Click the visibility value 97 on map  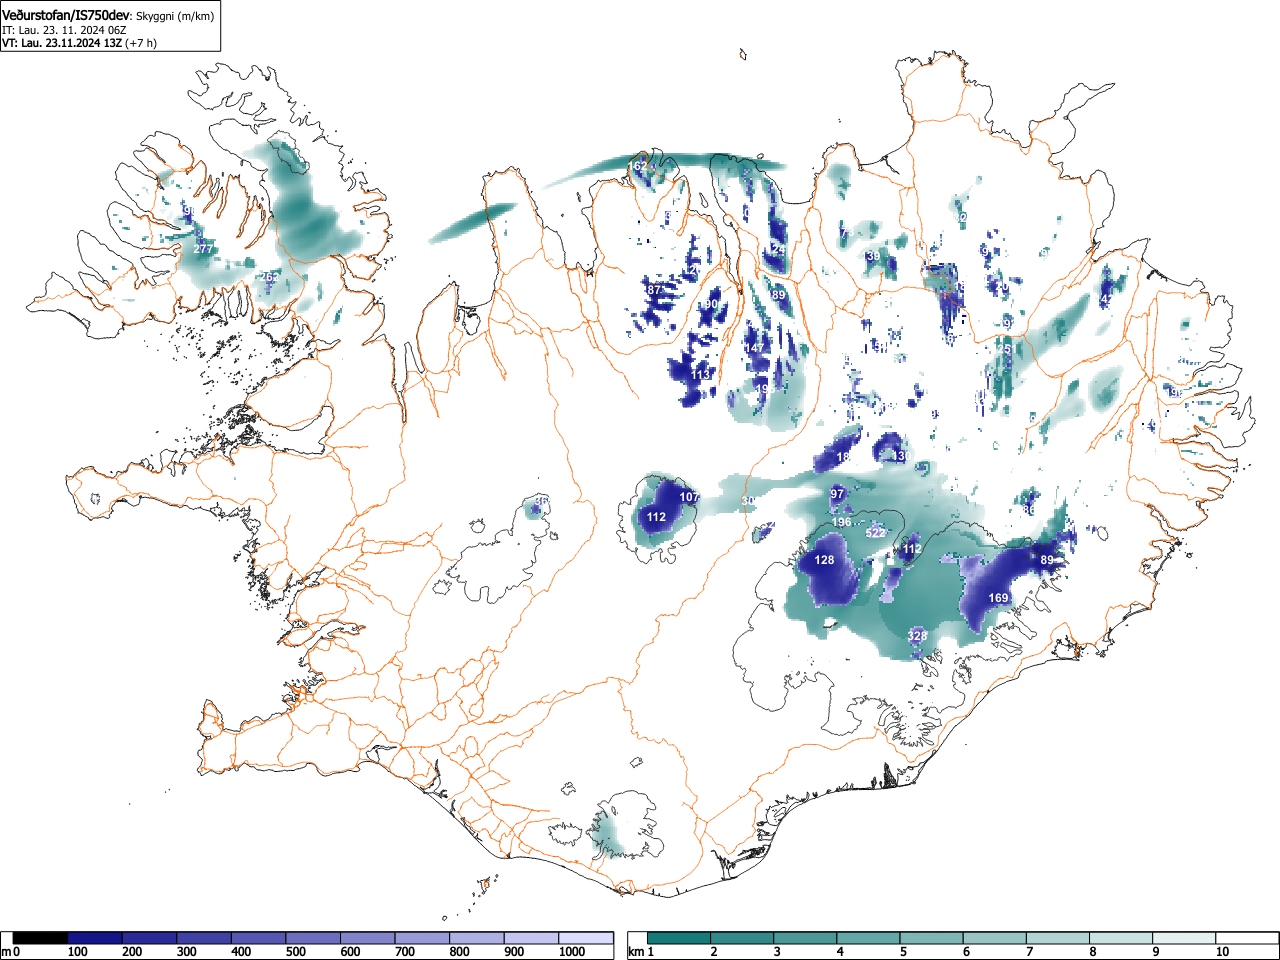pyautogui.click(x=838, y=494)
